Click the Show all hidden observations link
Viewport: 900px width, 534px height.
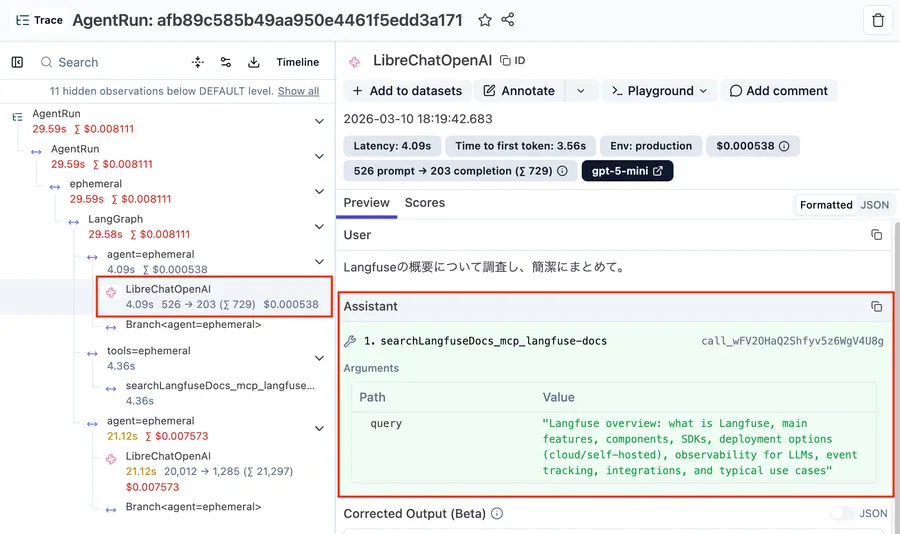298,91
